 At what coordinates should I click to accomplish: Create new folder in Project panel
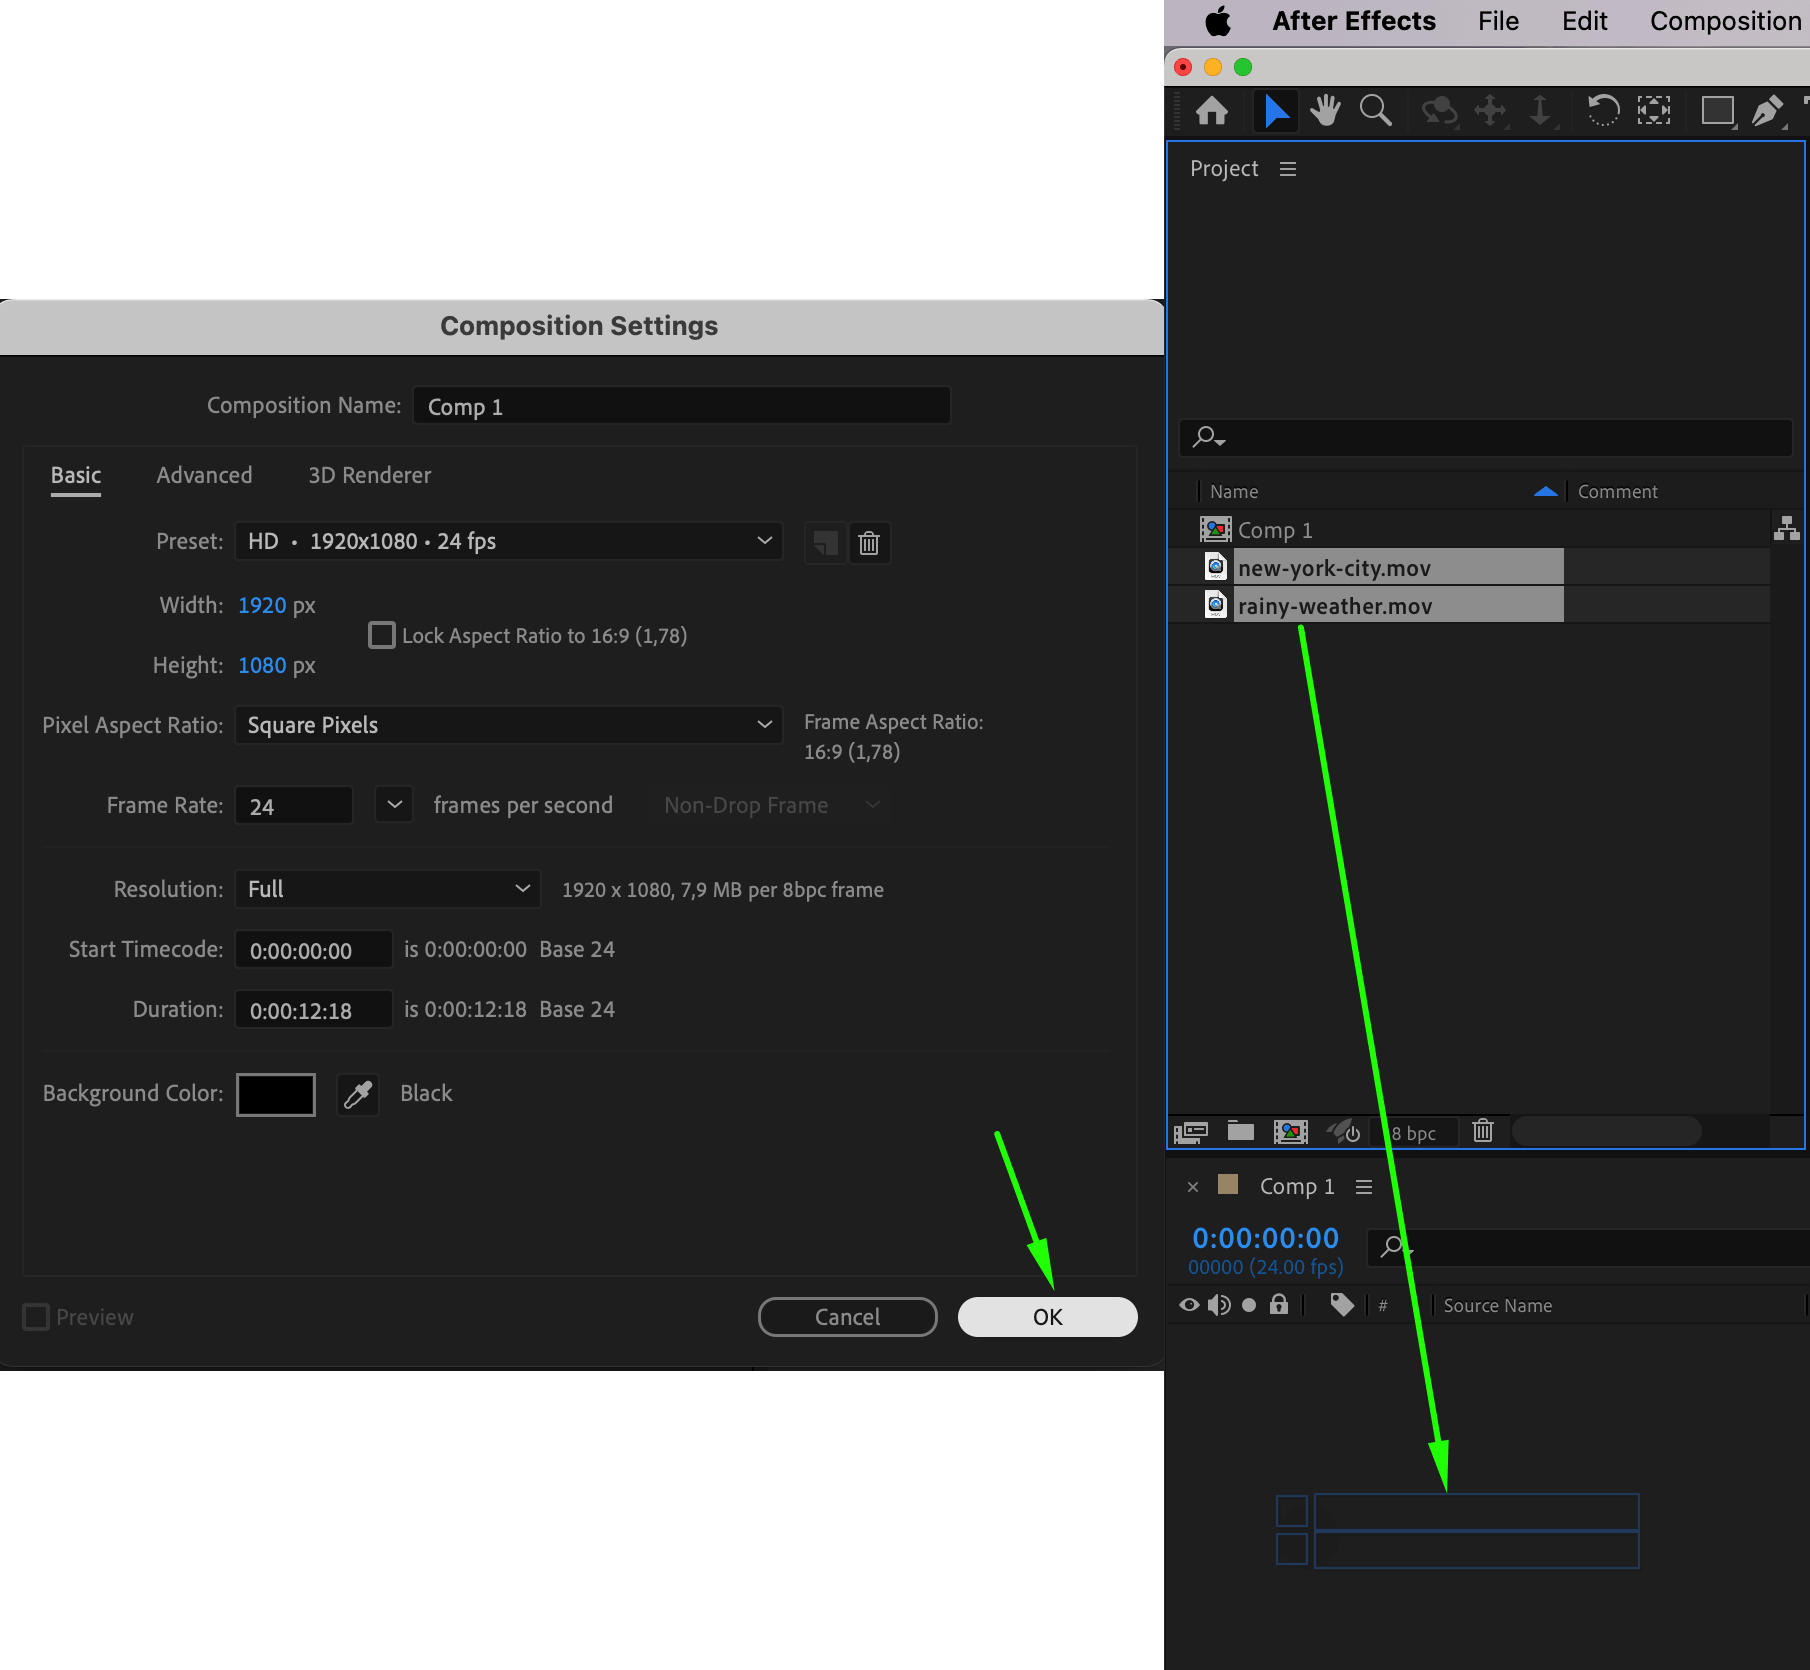coord(1241,1131)
